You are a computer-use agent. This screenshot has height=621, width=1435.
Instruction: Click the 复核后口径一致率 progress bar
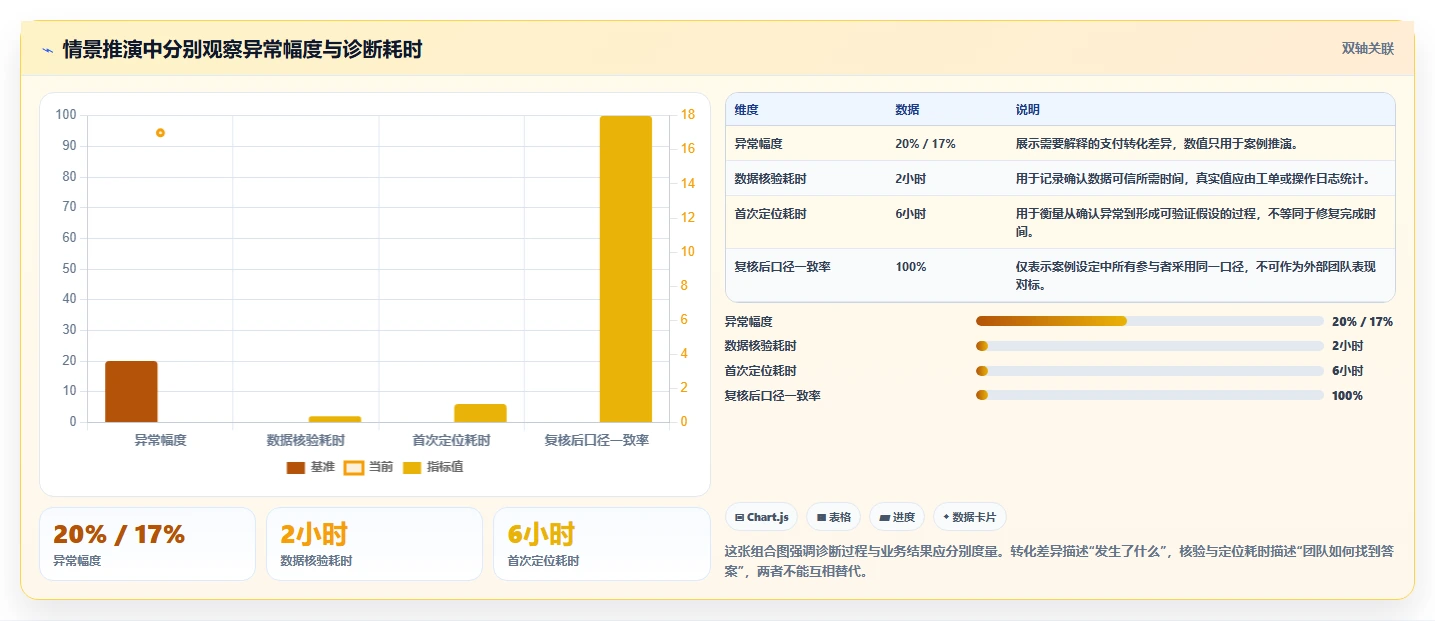[1150, 396]
